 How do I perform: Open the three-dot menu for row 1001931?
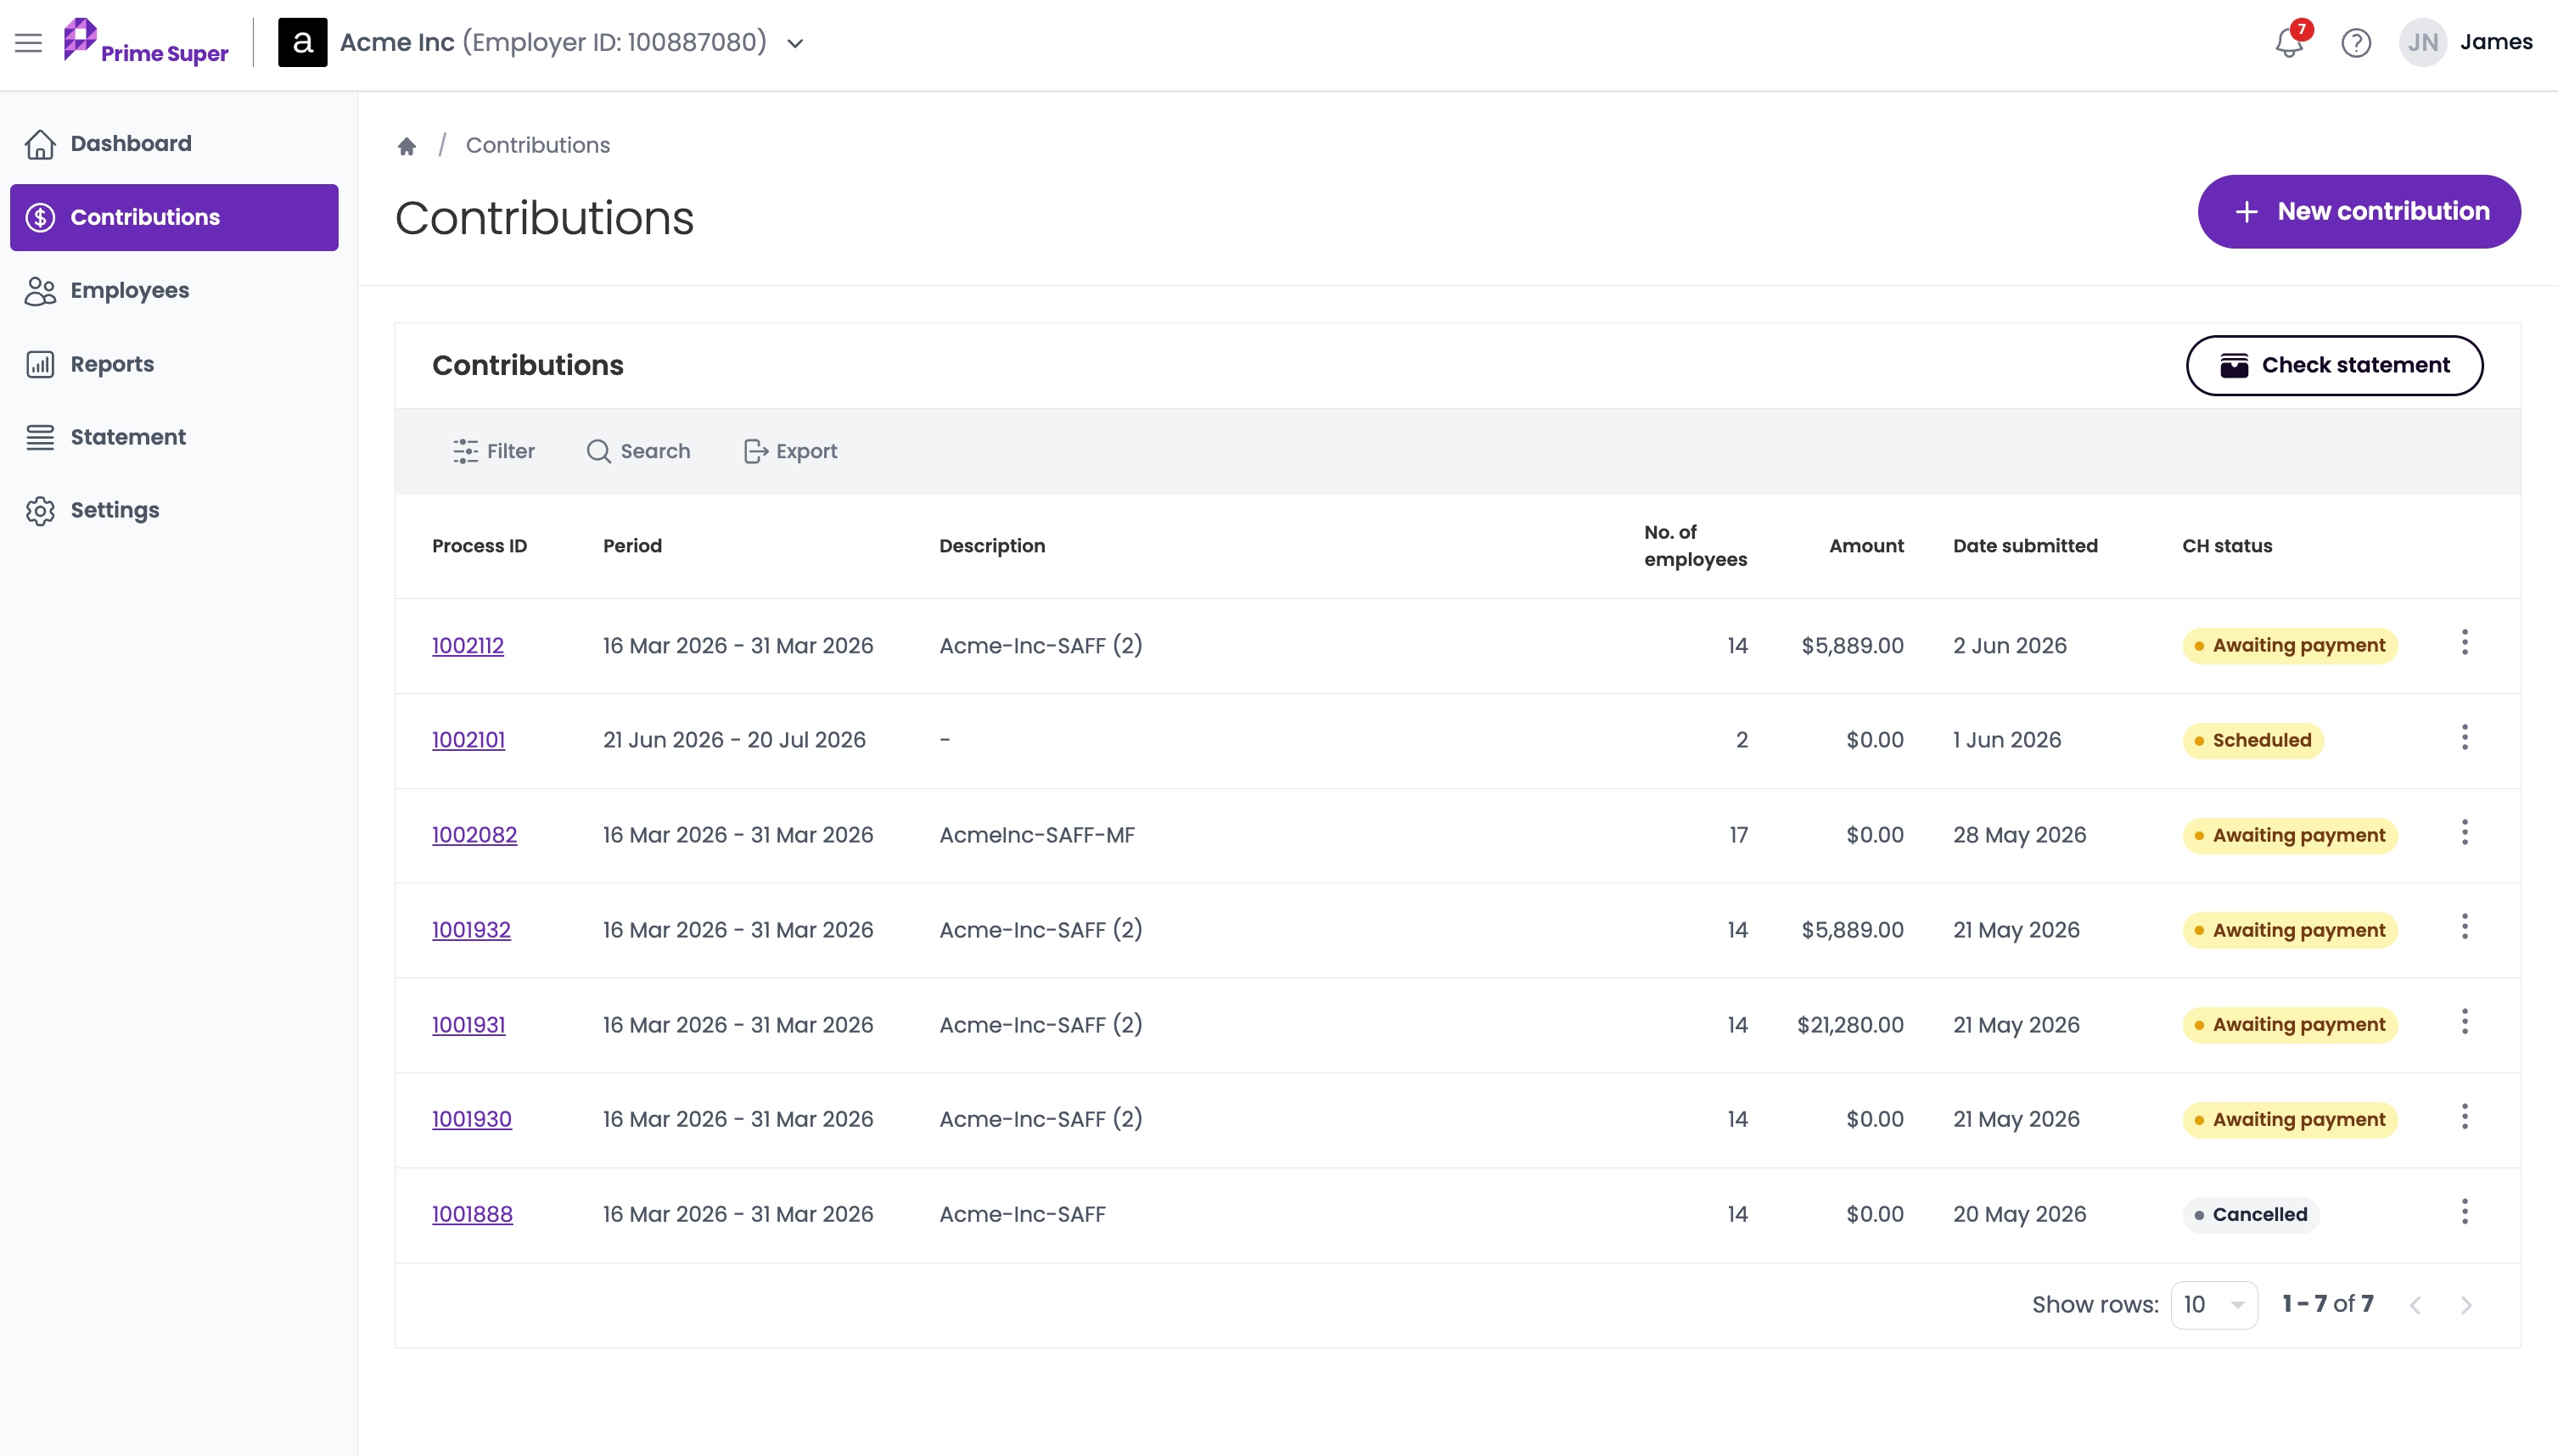click(2464, 1021)
